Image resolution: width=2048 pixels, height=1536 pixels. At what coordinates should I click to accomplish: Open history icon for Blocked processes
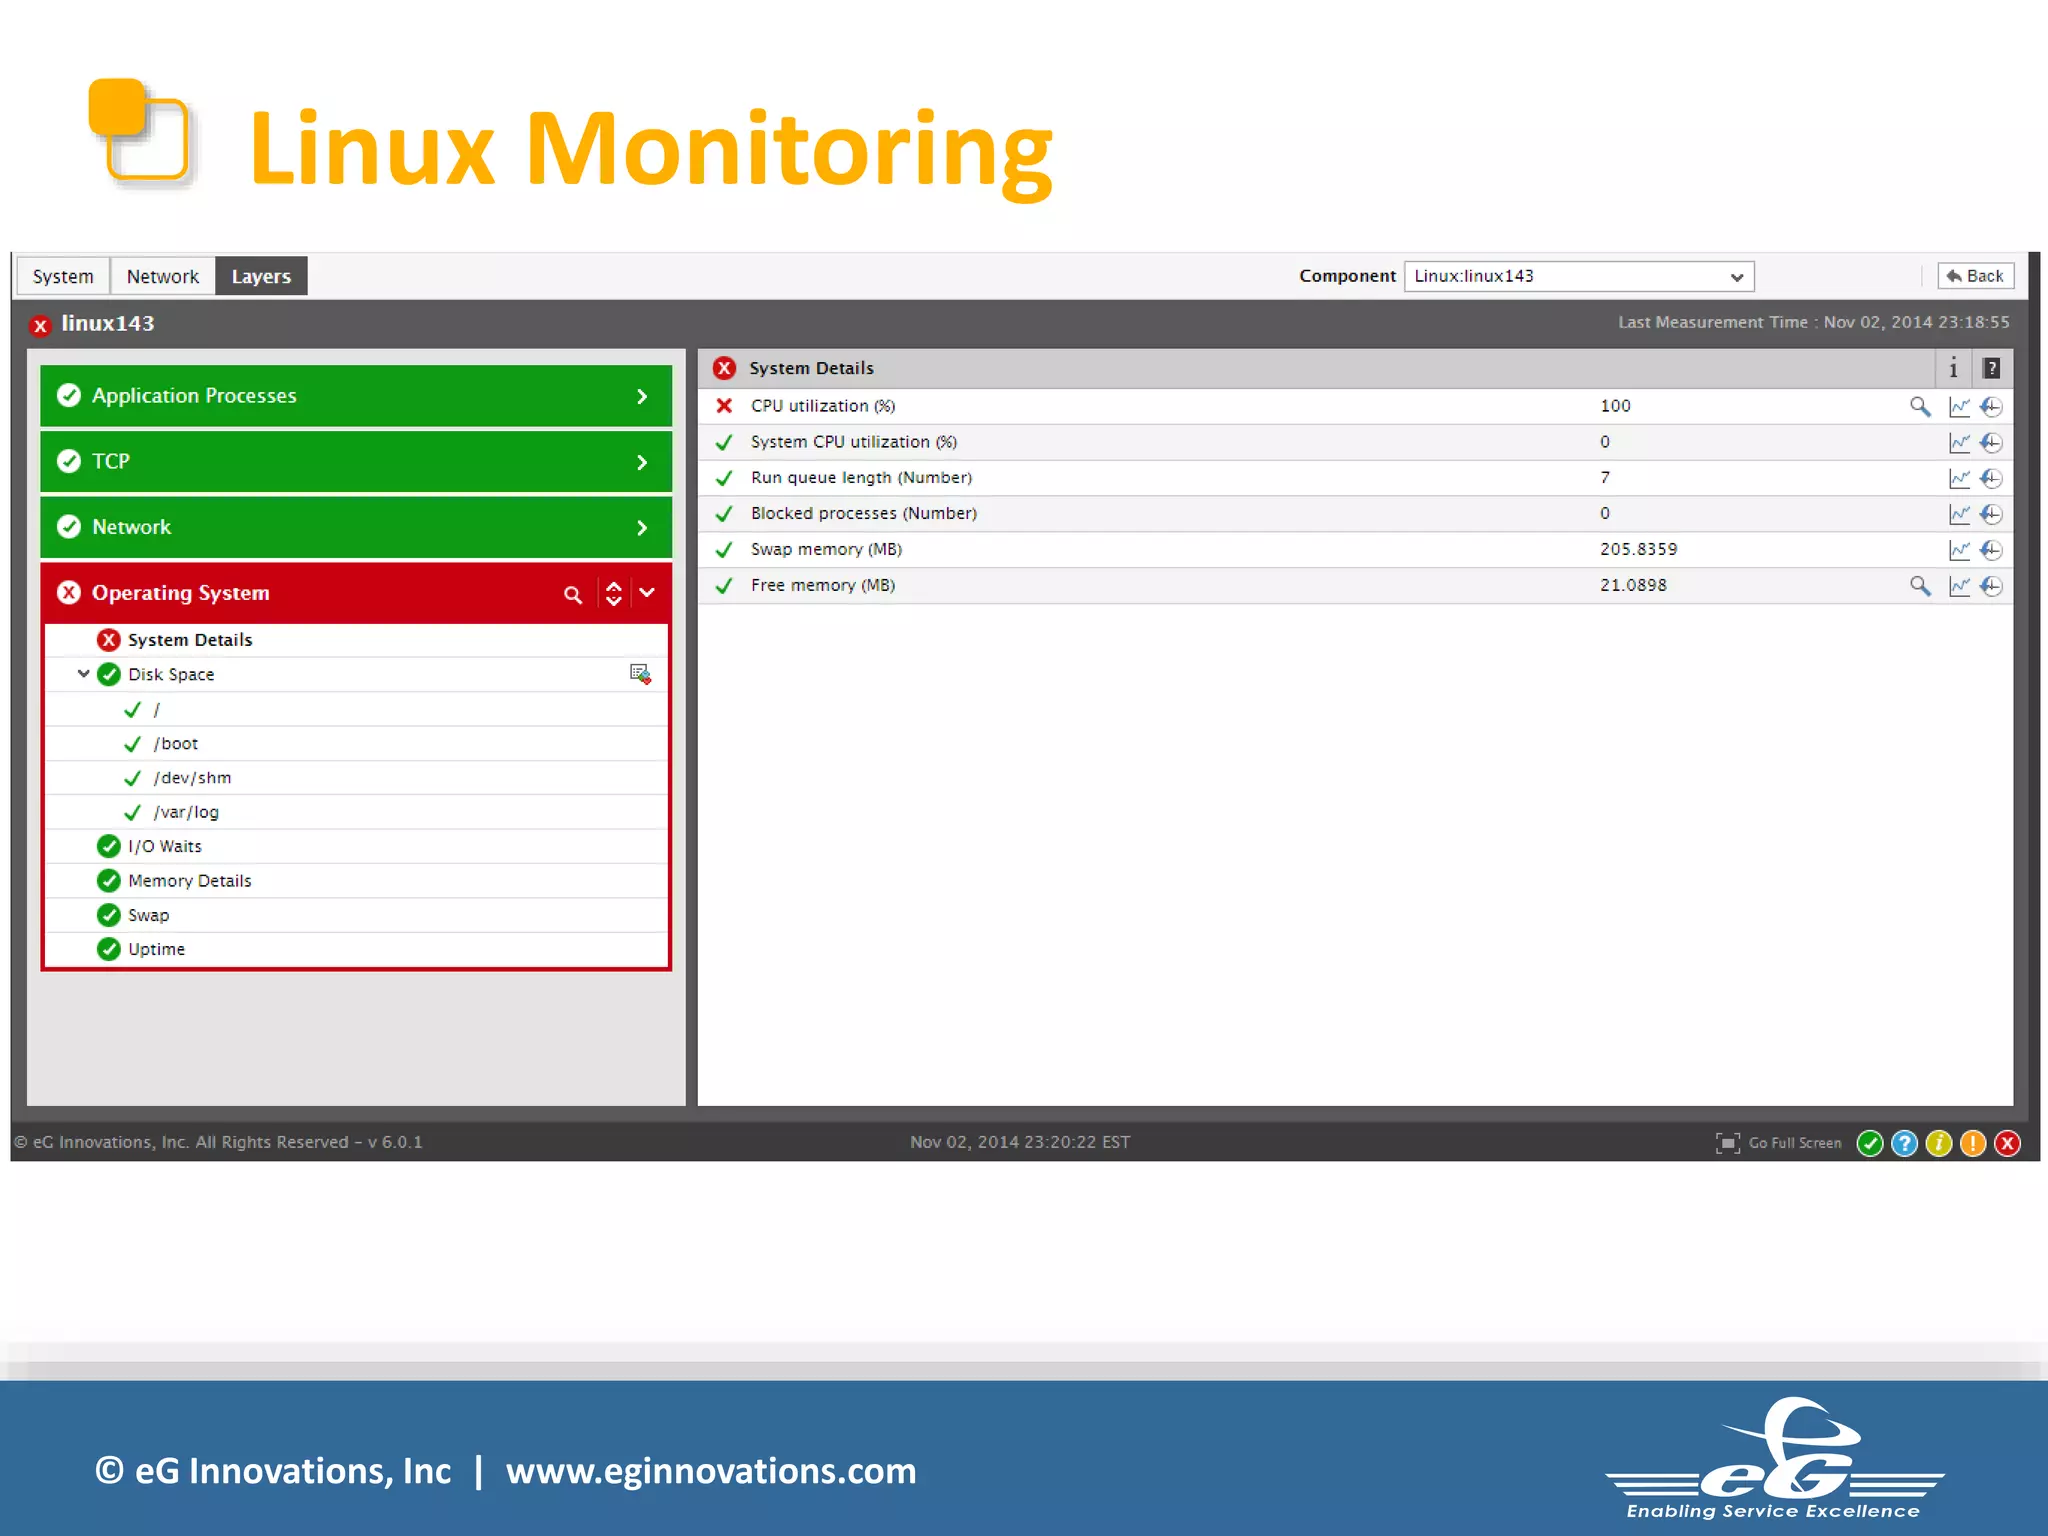coord(1991,514)
